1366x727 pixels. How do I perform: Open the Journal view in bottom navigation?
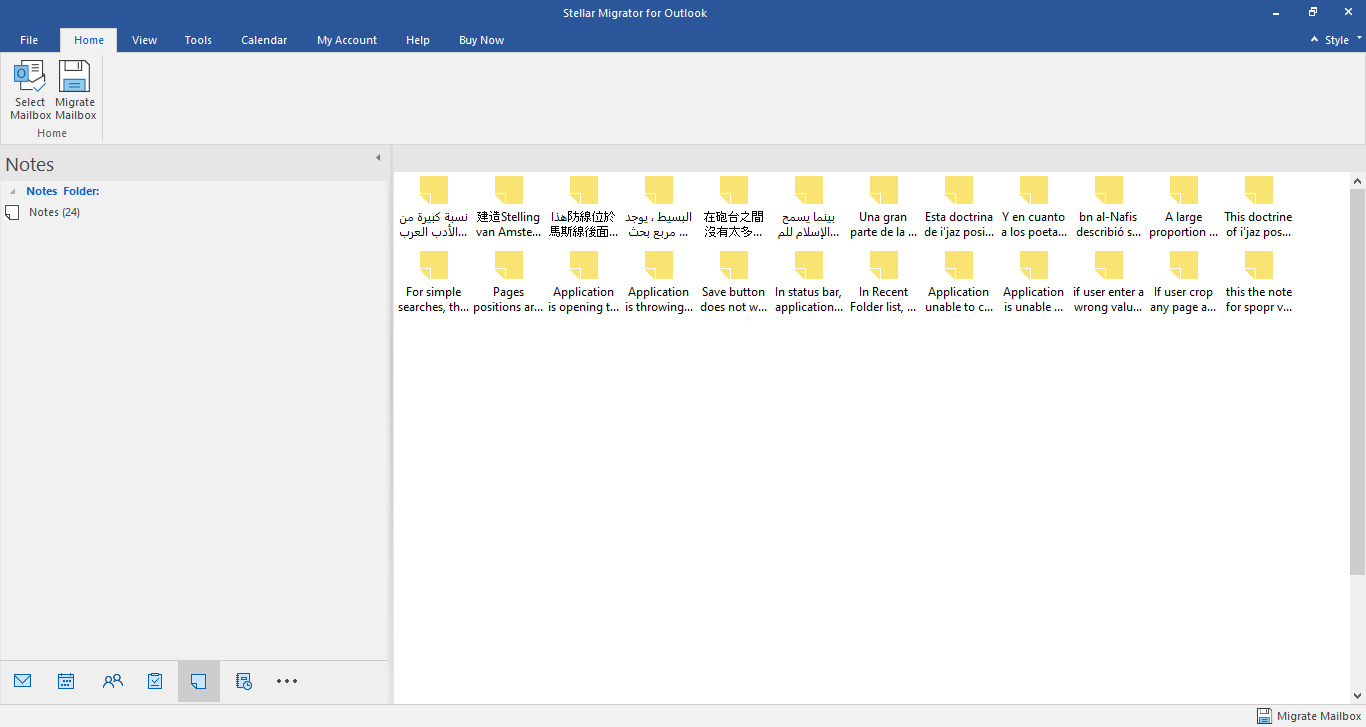pos(243,681)
